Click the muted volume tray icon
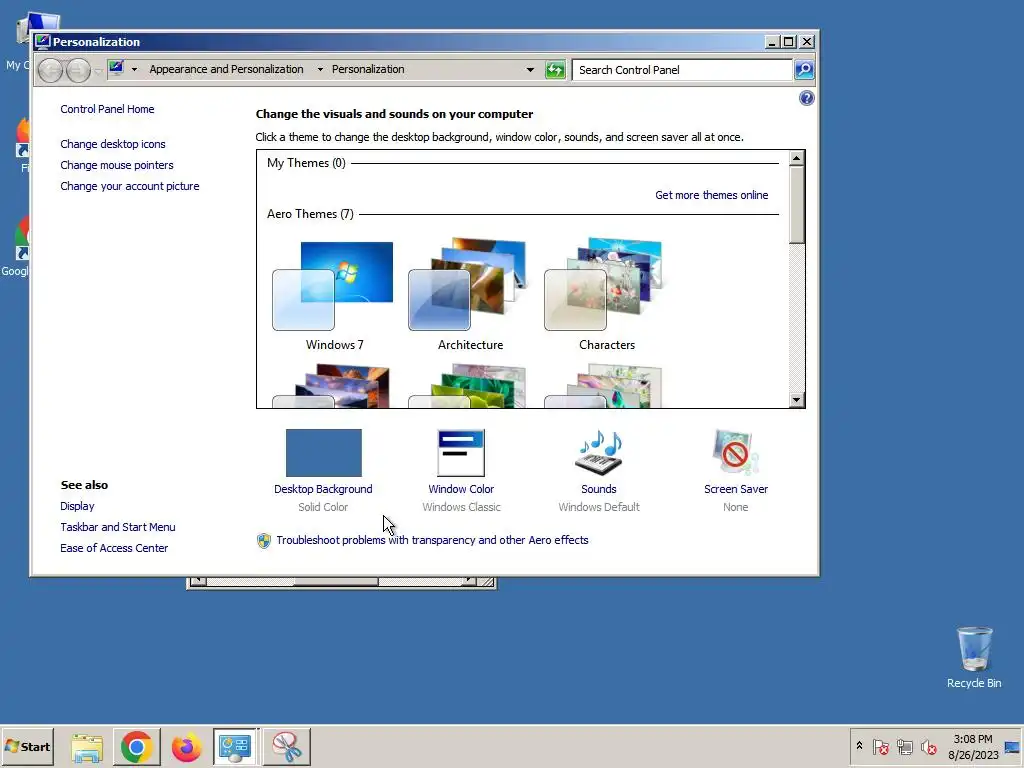This screenshot has width=1024, height=768. (928, 746)
